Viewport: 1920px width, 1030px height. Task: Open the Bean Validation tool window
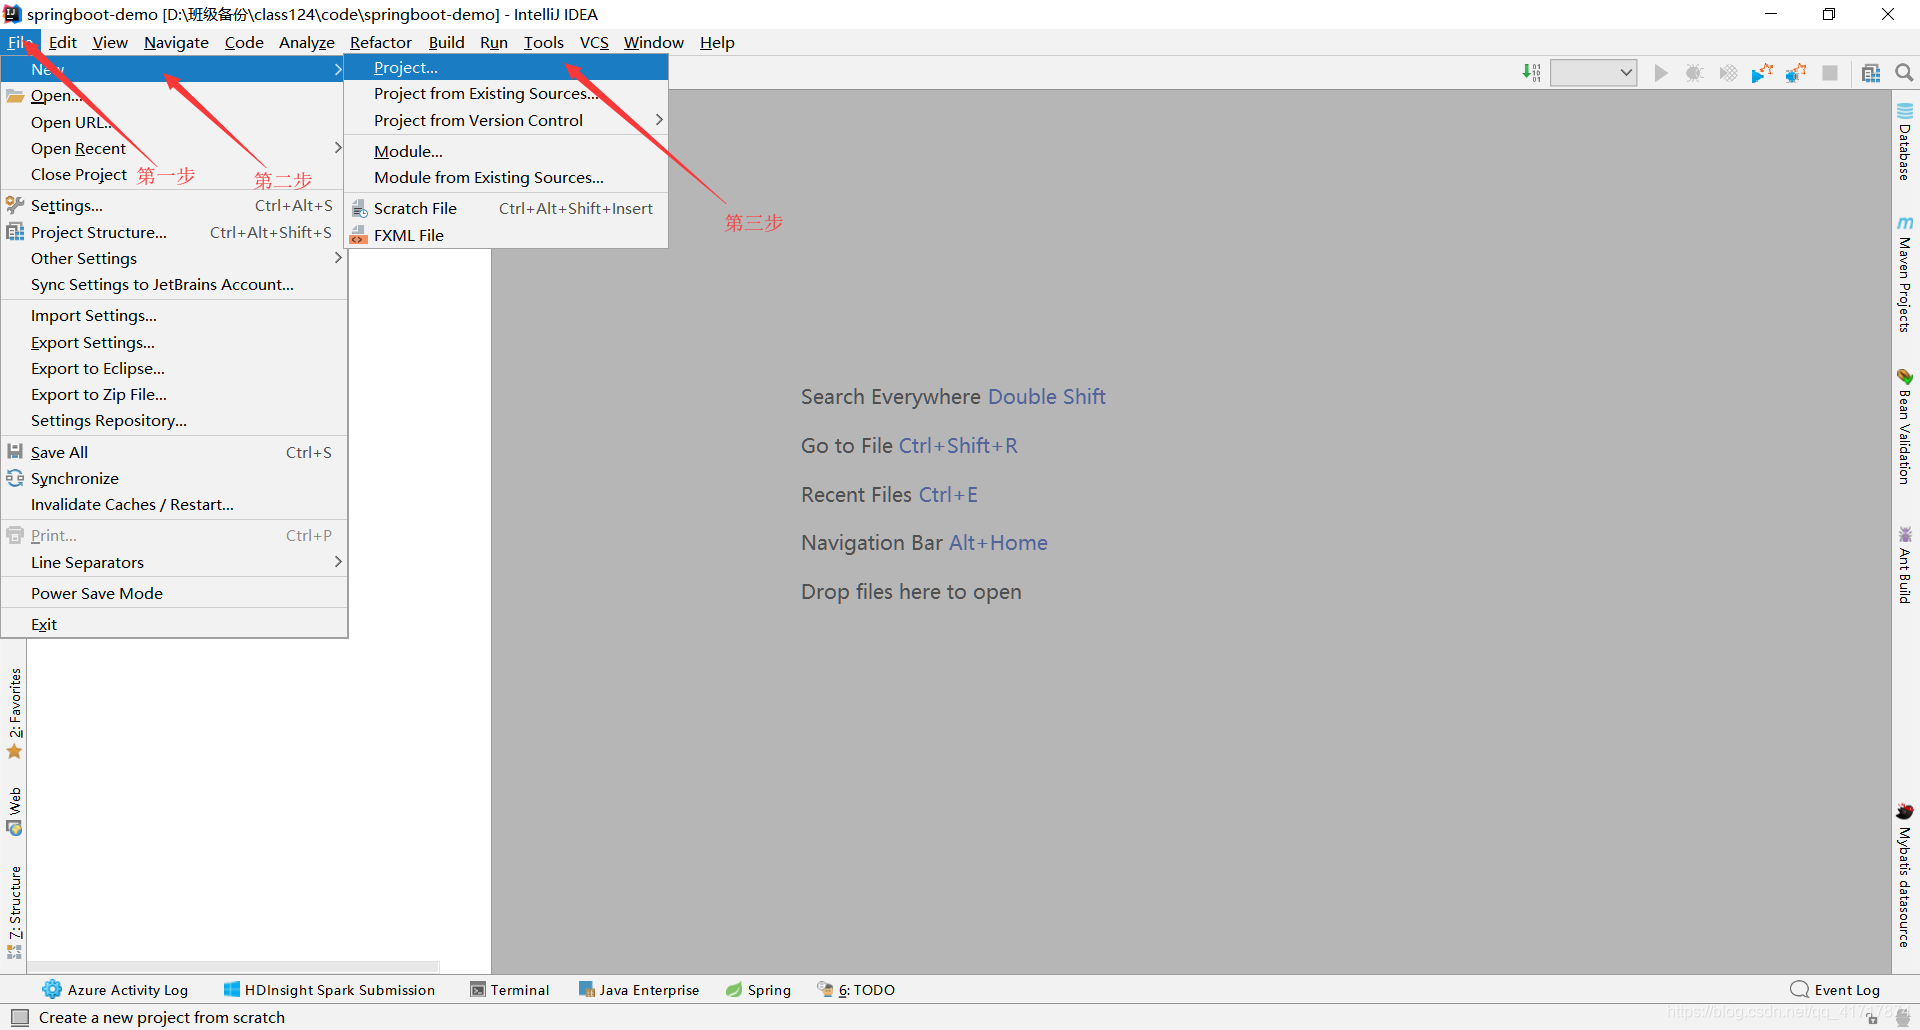pos(1905,427)
